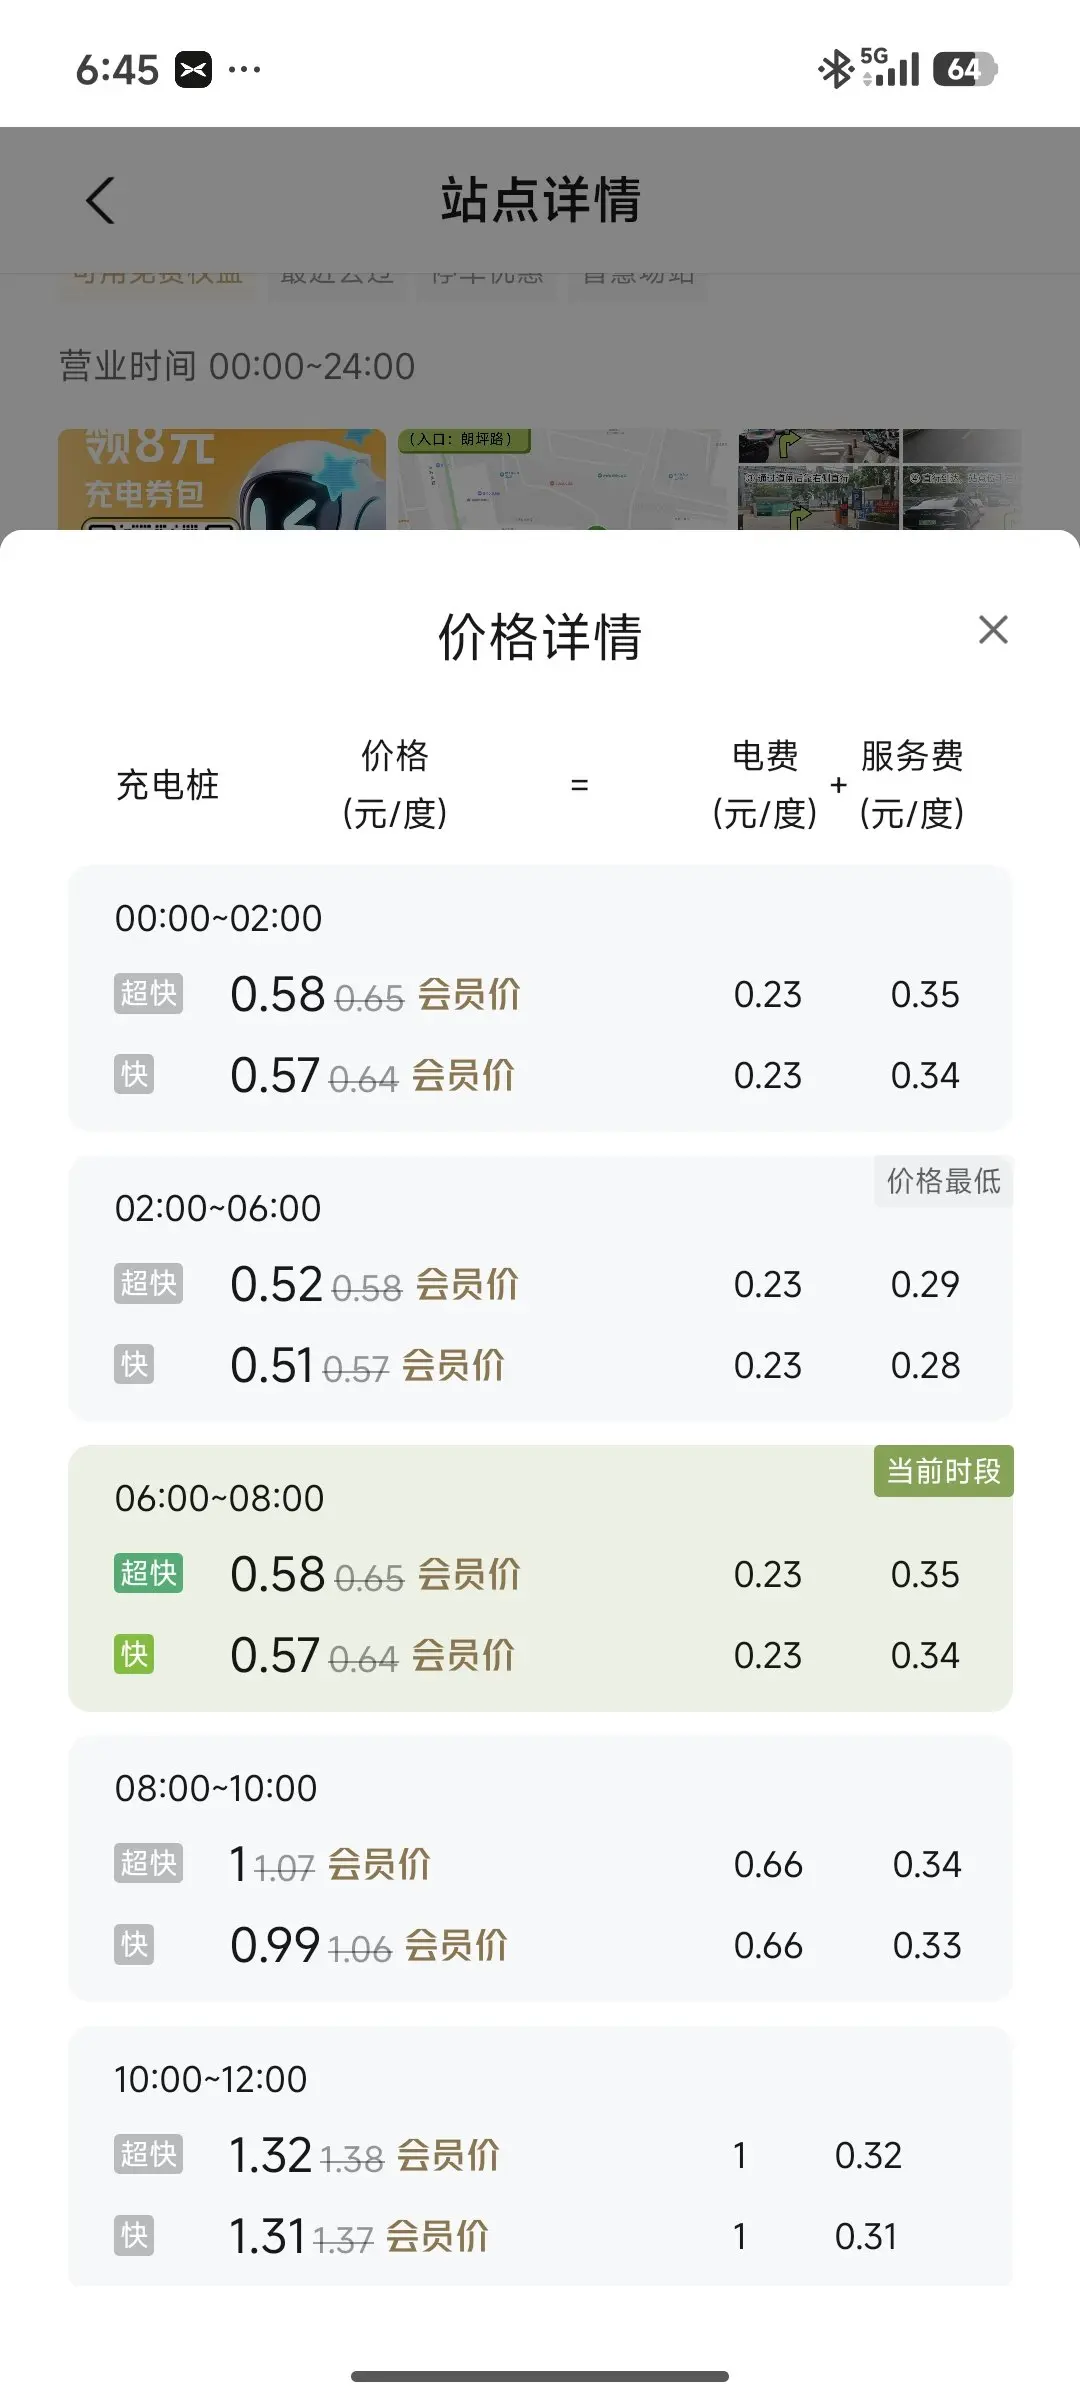The height and width of the screenshot is (2400, 1080).
Task: Open the station entrance photo thumbnail
Action: 818,480
